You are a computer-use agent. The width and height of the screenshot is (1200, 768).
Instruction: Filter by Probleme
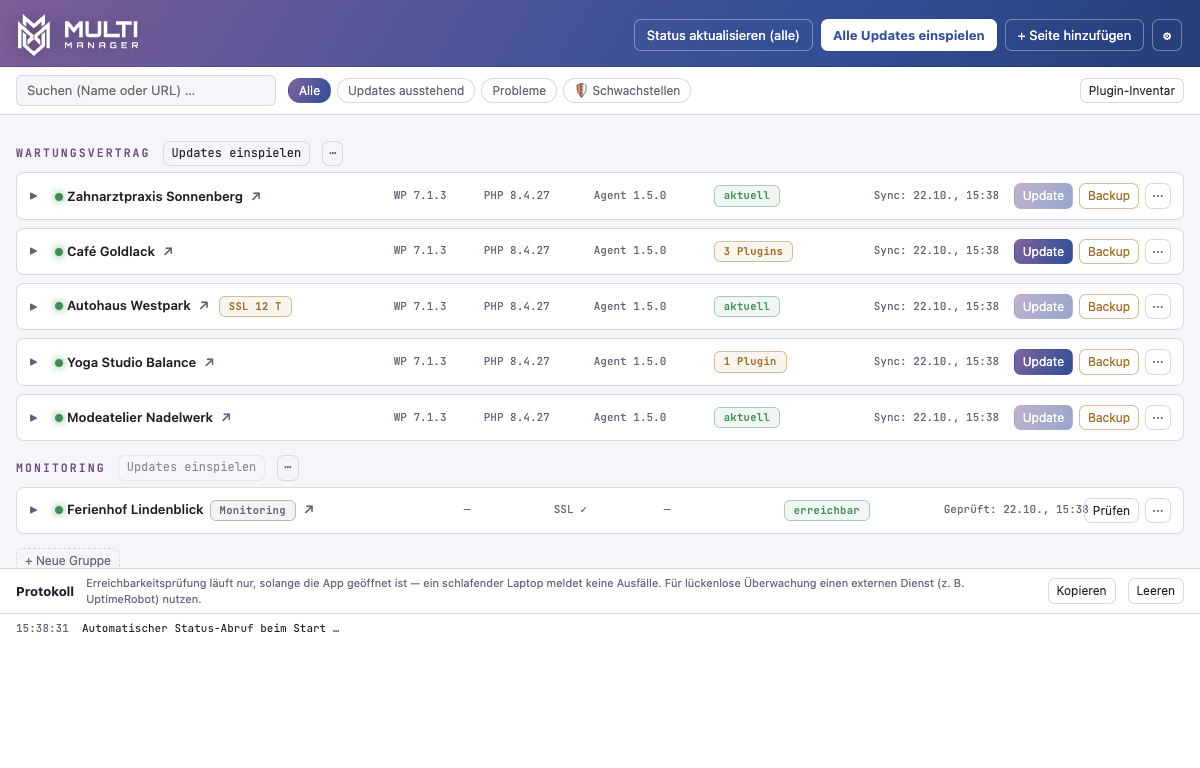[x=519, y=91]
